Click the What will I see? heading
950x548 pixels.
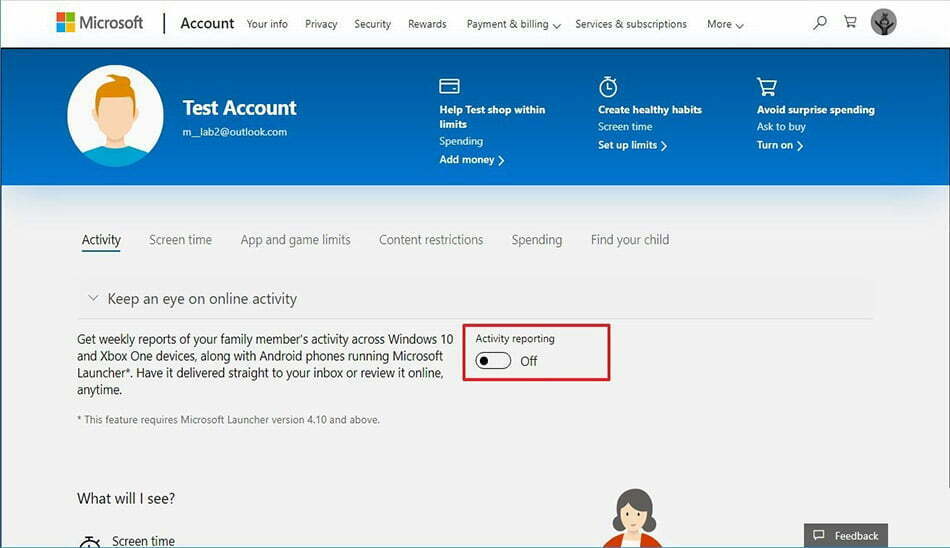[x=126, y=498]
